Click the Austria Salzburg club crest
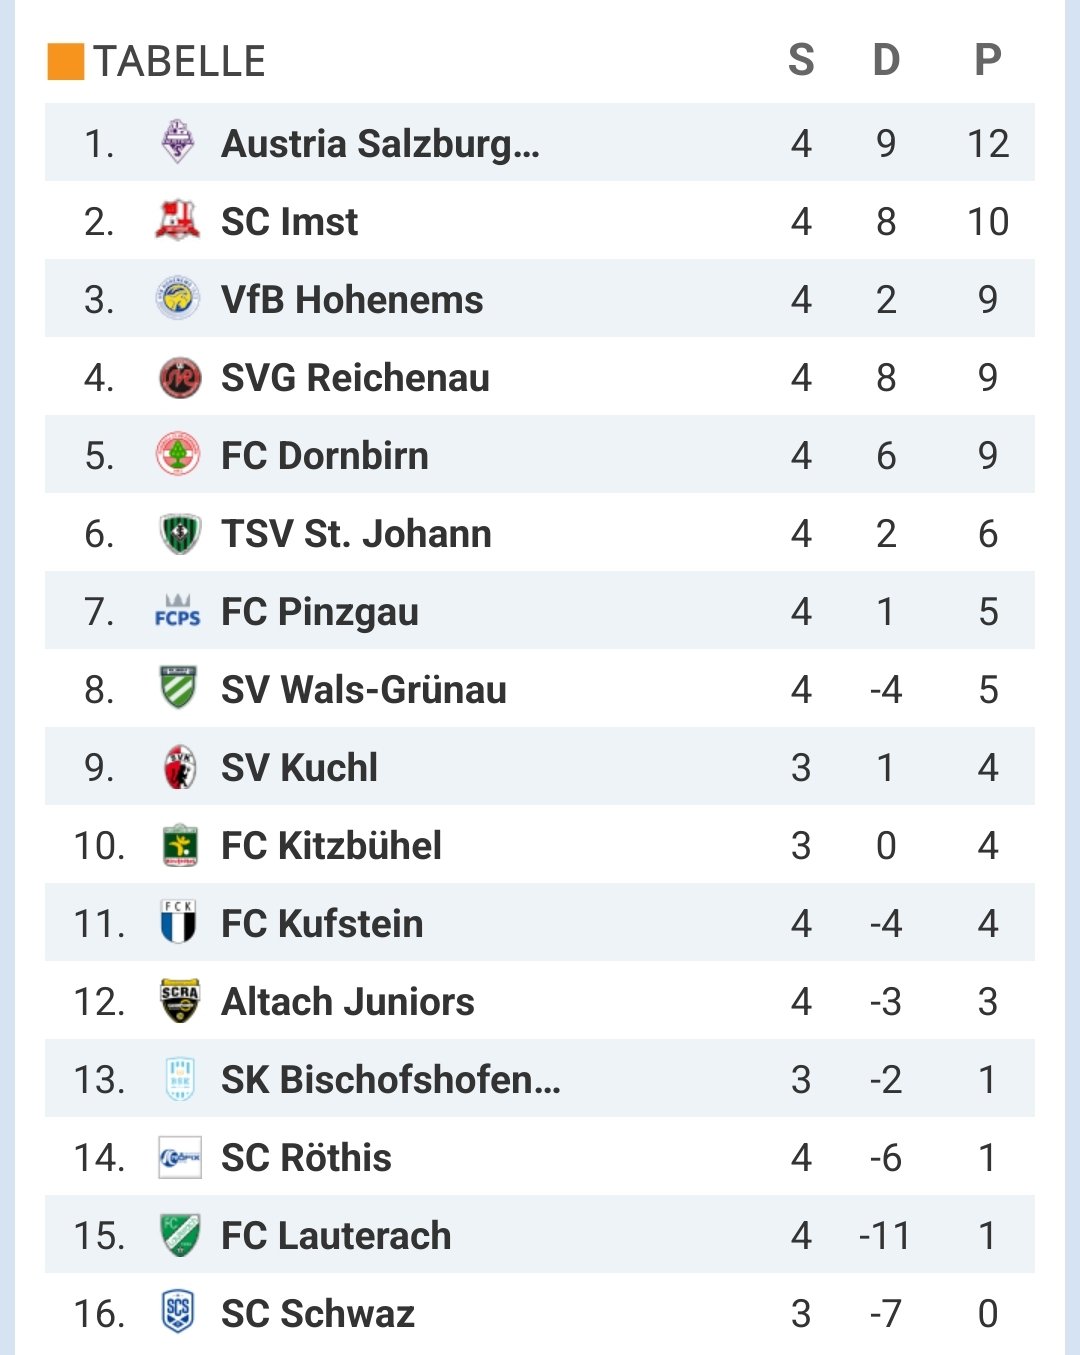Image resolution: width=1080 pixels, height=1355 pixels. point(178,142)
